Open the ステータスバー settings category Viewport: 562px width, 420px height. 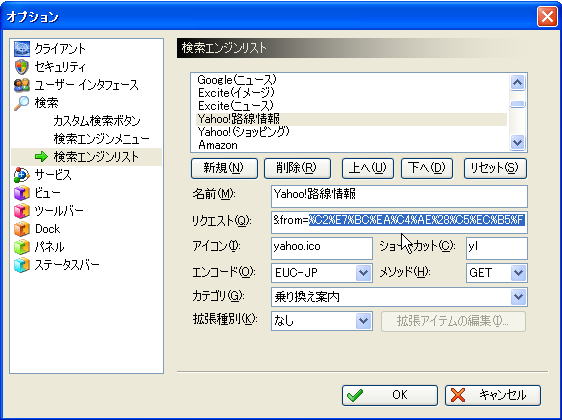click(67, 265)
